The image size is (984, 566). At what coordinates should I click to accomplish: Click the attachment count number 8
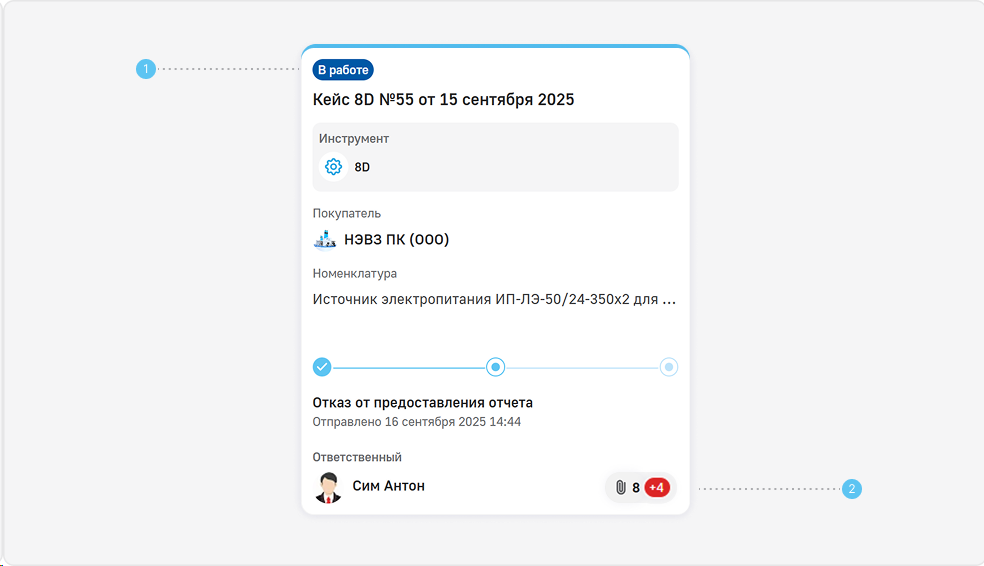pos(636,488)
